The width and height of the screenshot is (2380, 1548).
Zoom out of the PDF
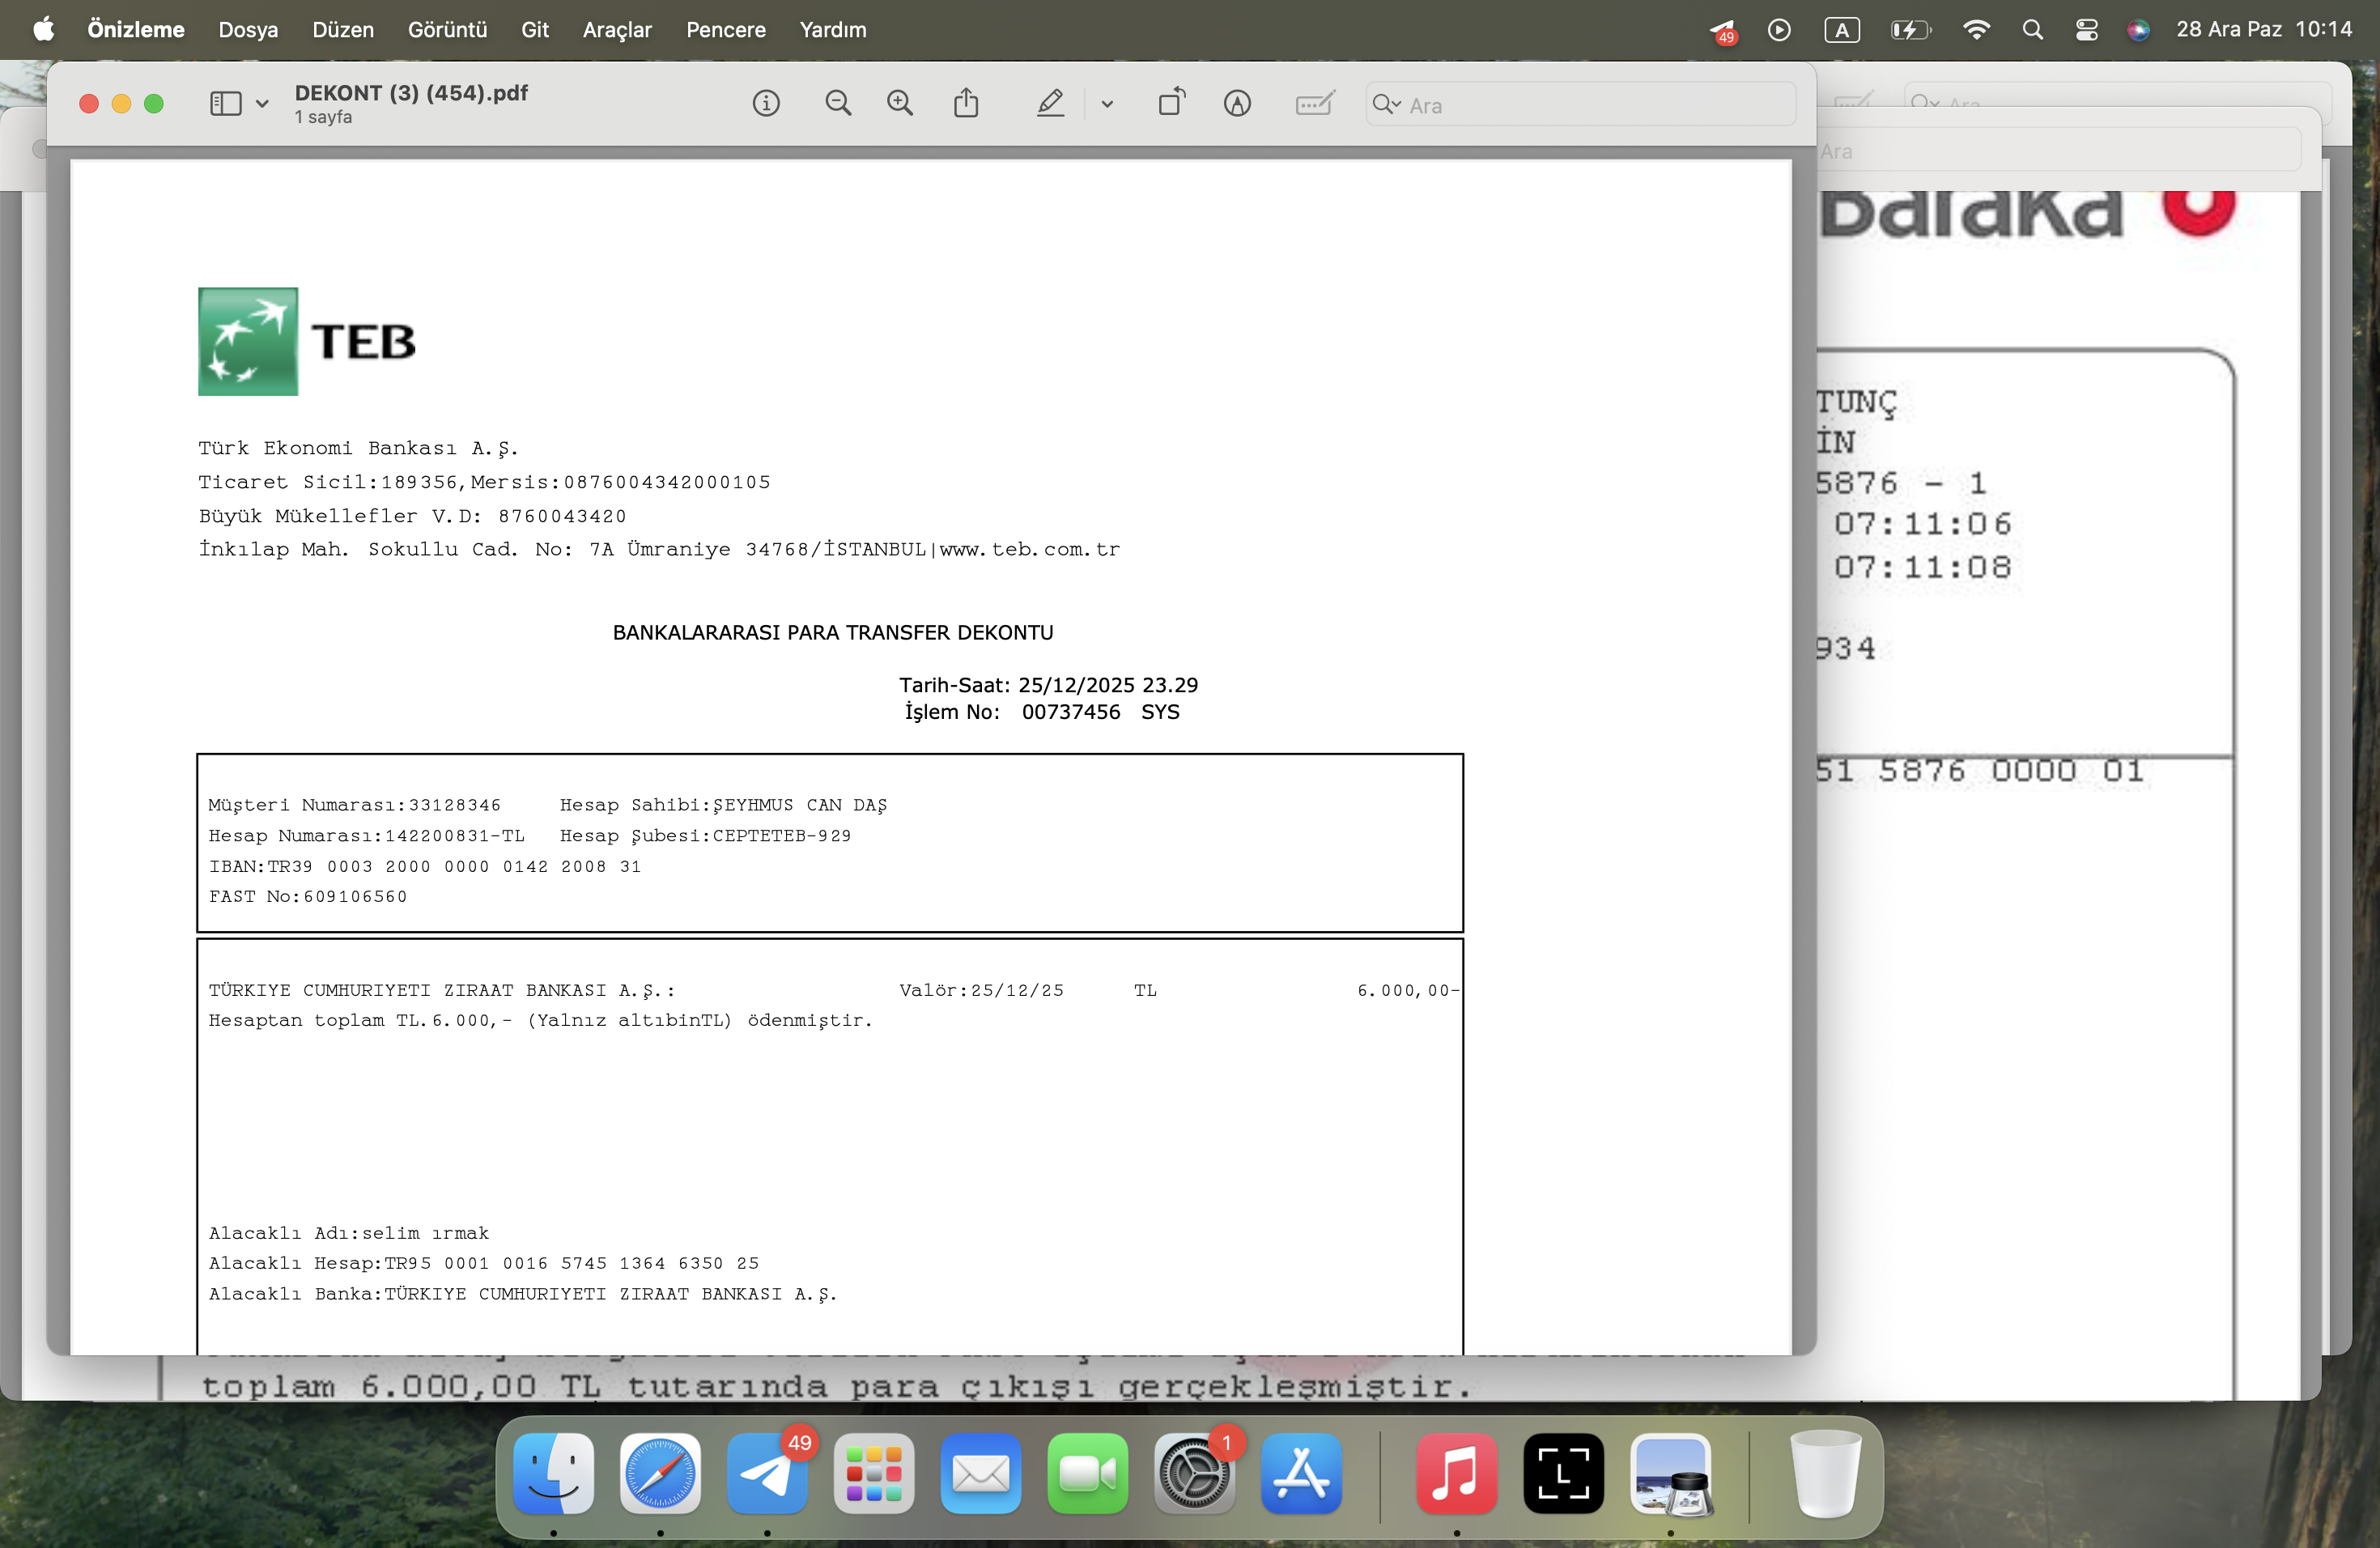pos(838,103)
